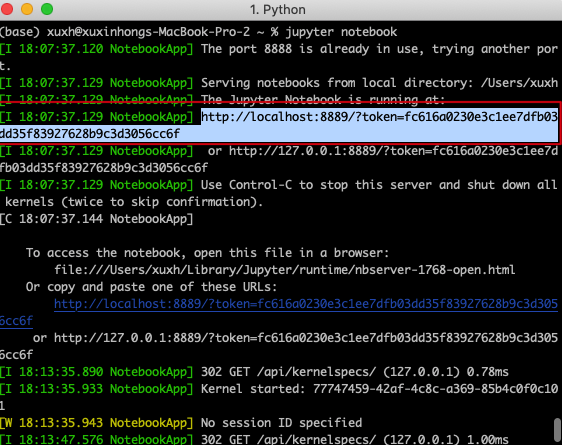Click the '[C 18:07:37.144 NotebookApp]' log prefix

click(97, 219)
